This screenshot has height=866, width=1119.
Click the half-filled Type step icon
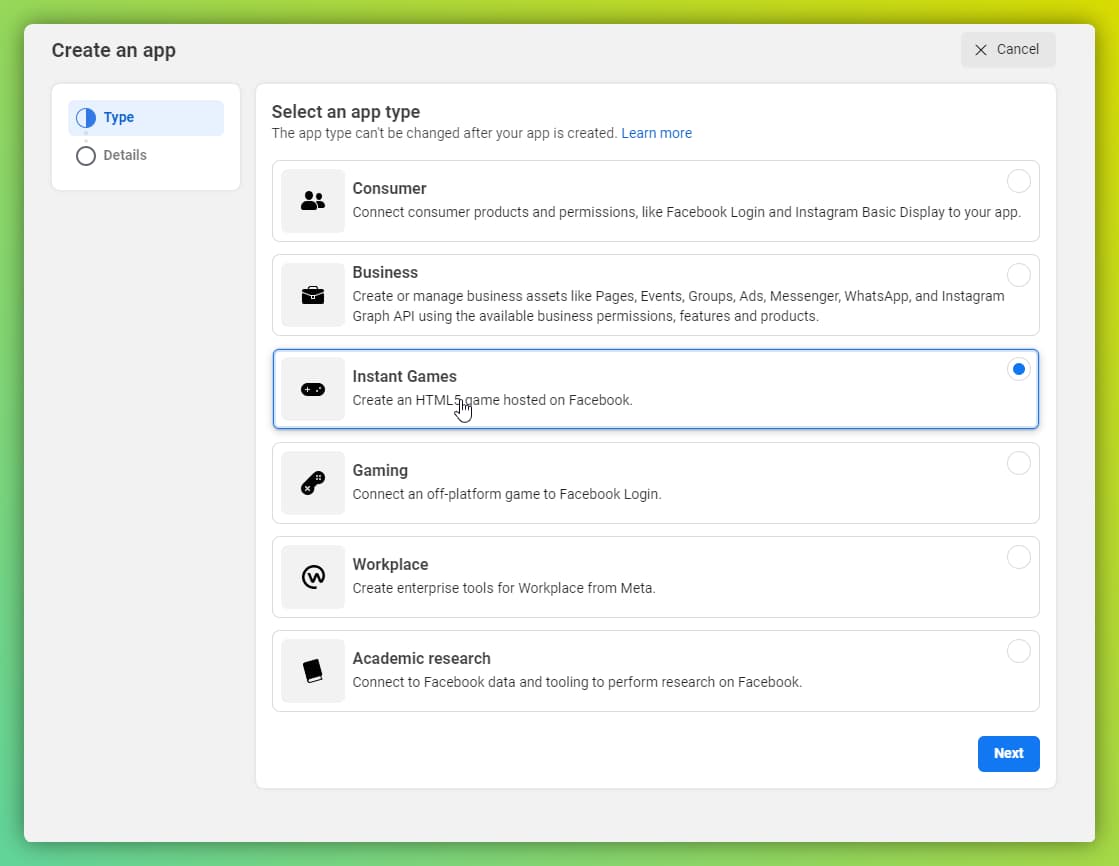tap(86, 118)
